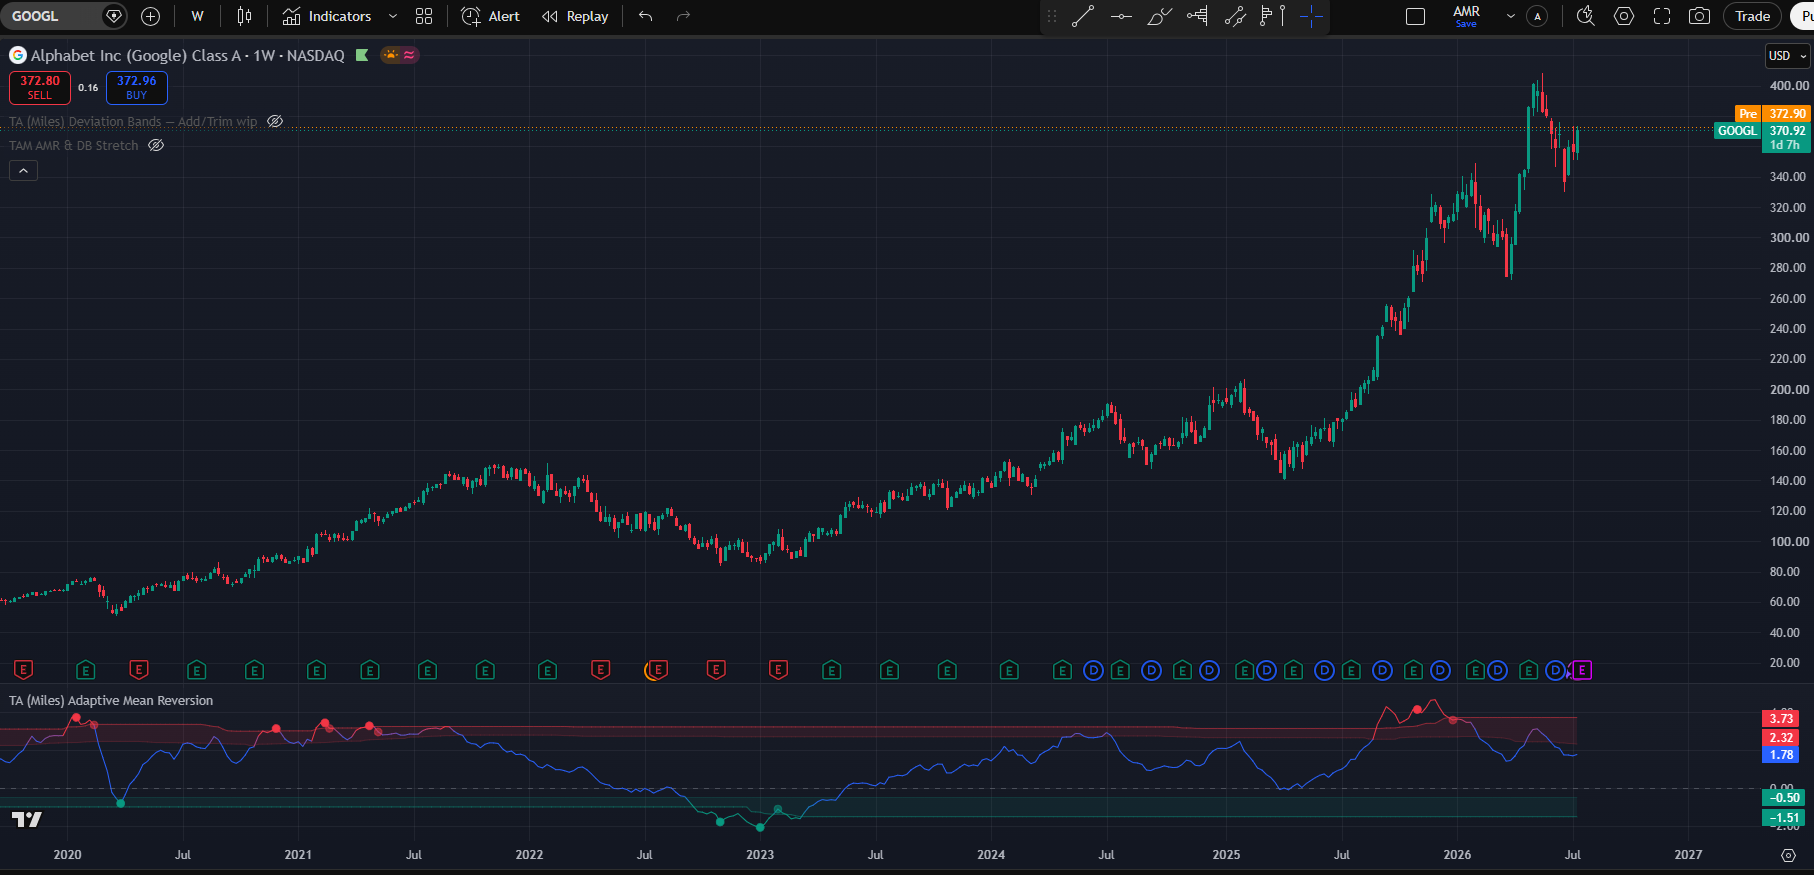Screen dimensions: 1814x875
Task: Click the purple upcoming earnings E marker
Action: 1582,670
